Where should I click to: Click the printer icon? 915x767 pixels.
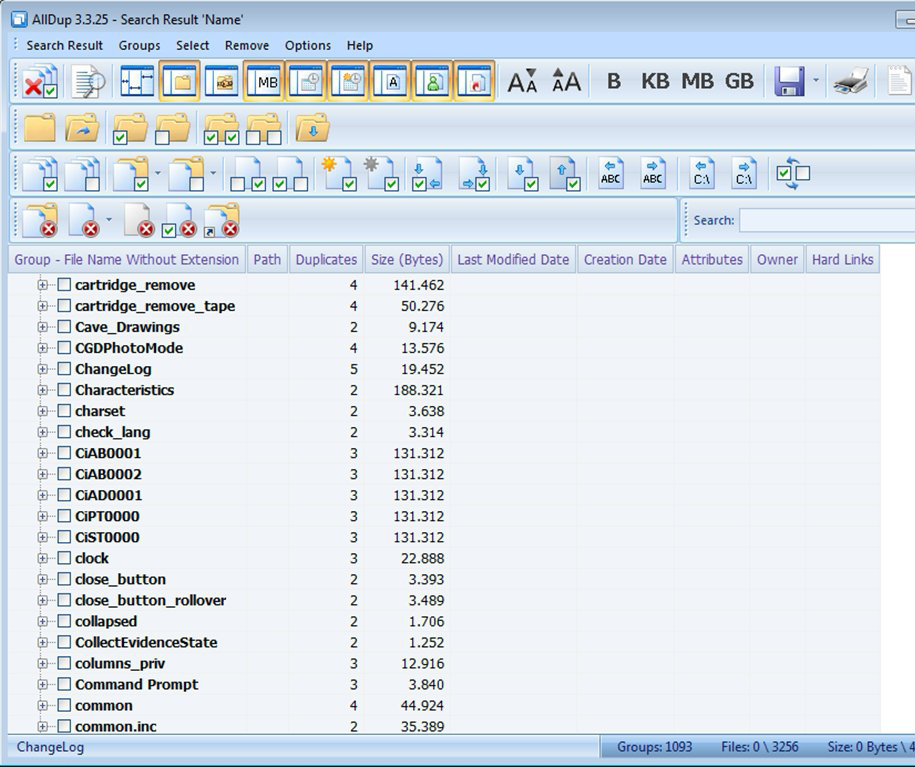[x=851, y=81]
